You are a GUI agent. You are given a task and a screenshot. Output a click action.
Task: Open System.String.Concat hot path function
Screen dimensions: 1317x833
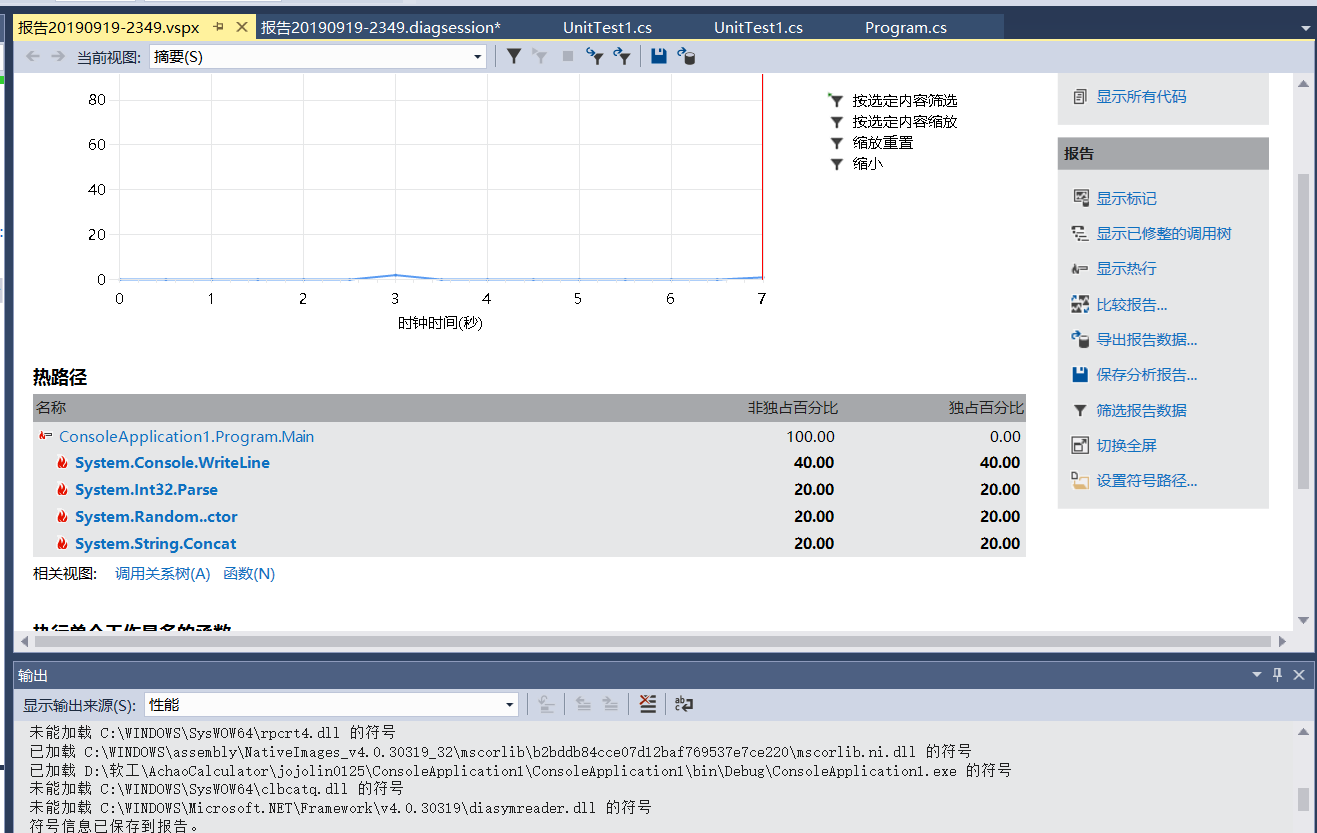click(x=156, y=544)
